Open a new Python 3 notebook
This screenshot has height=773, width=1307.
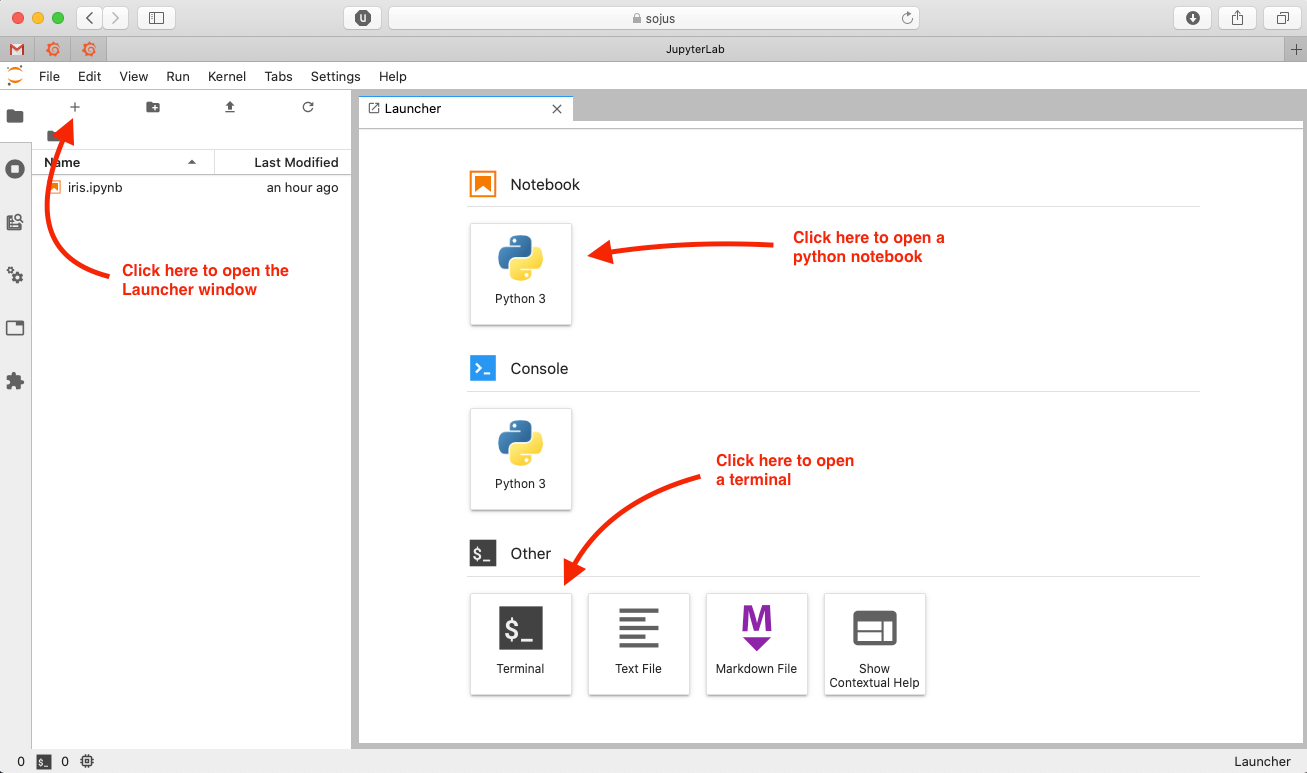point(520,274)
